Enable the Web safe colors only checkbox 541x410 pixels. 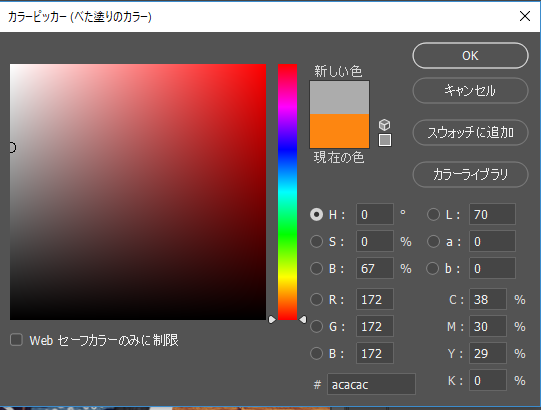point(17,340)
